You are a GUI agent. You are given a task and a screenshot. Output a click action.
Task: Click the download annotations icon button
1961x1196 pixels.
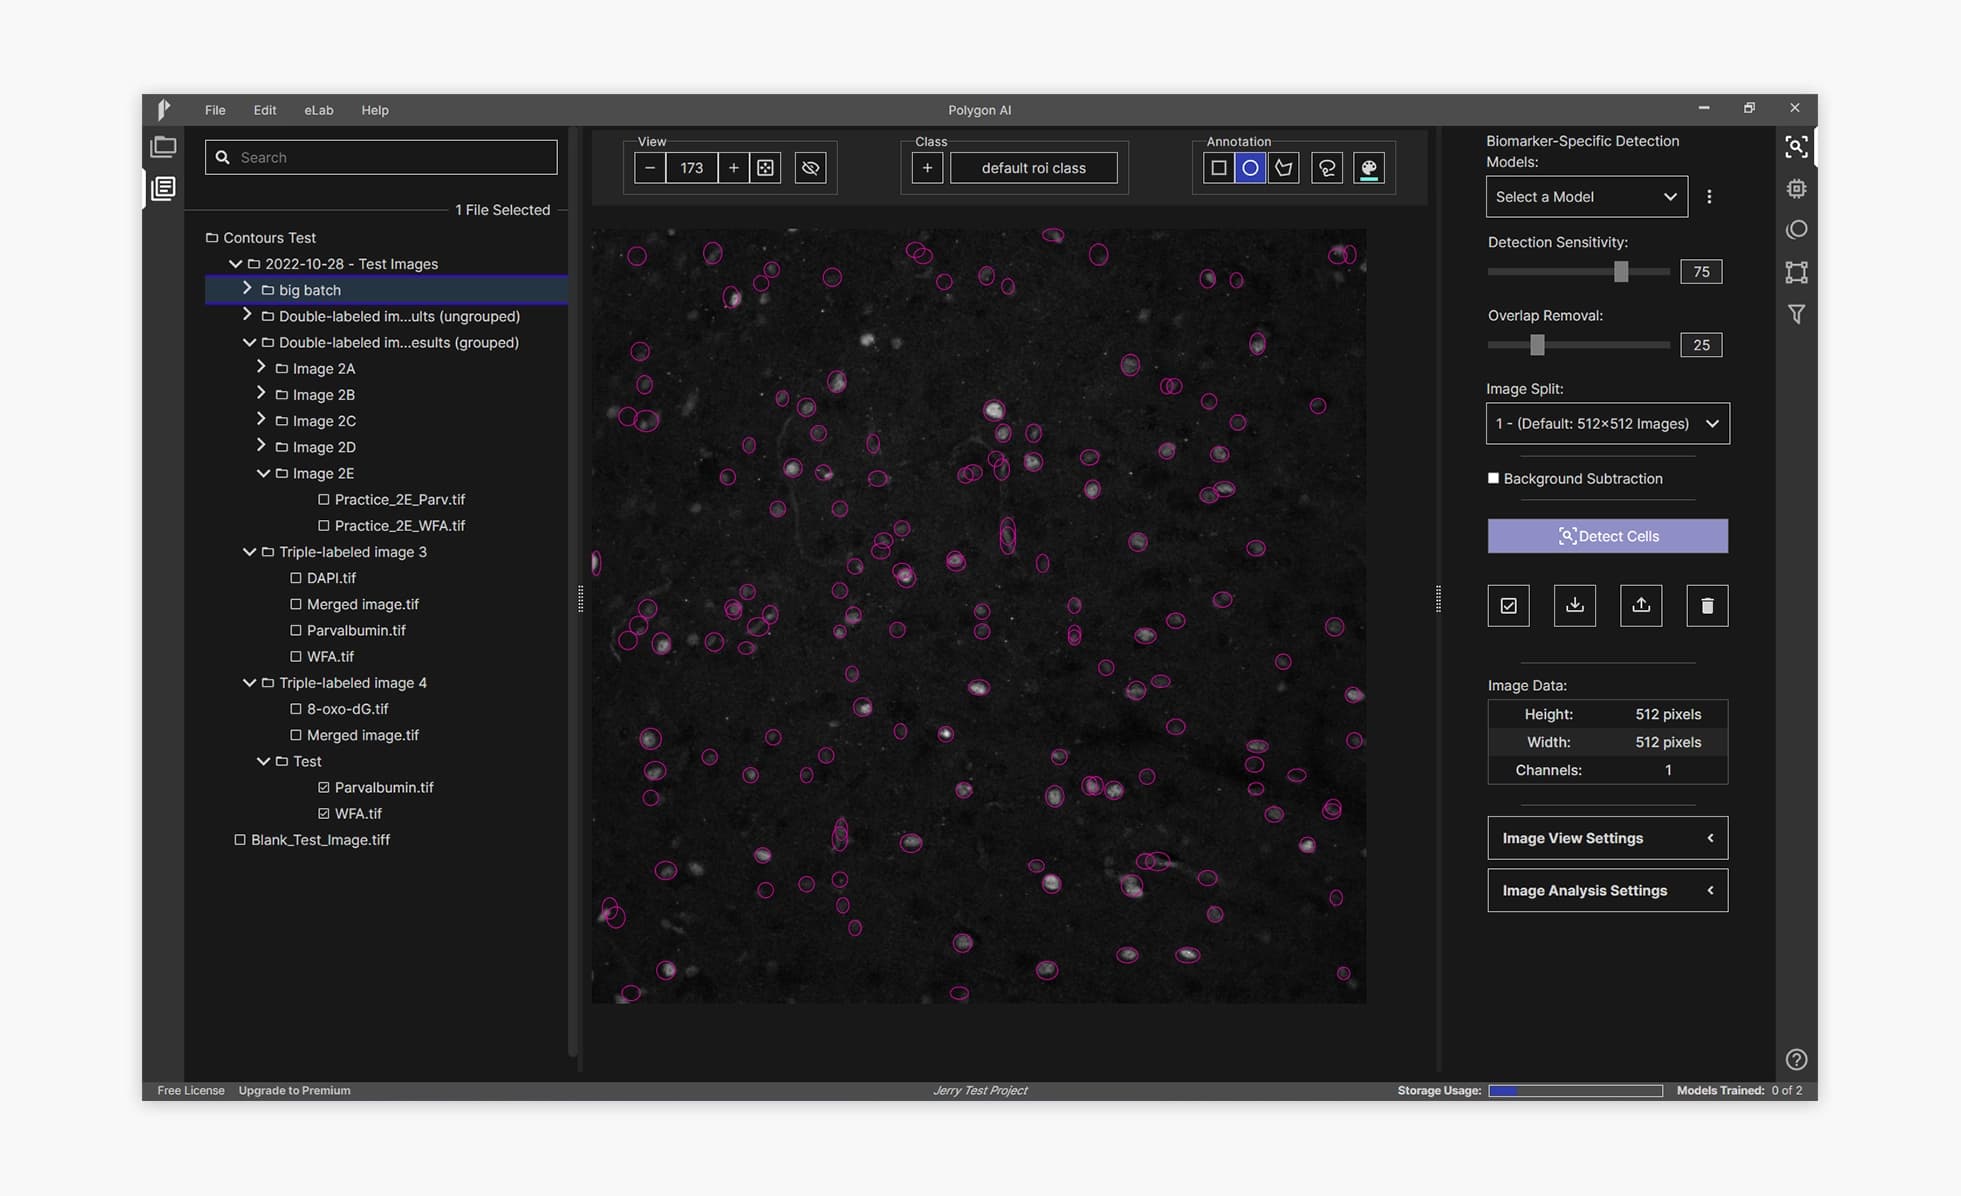(x=1574, y=606)
